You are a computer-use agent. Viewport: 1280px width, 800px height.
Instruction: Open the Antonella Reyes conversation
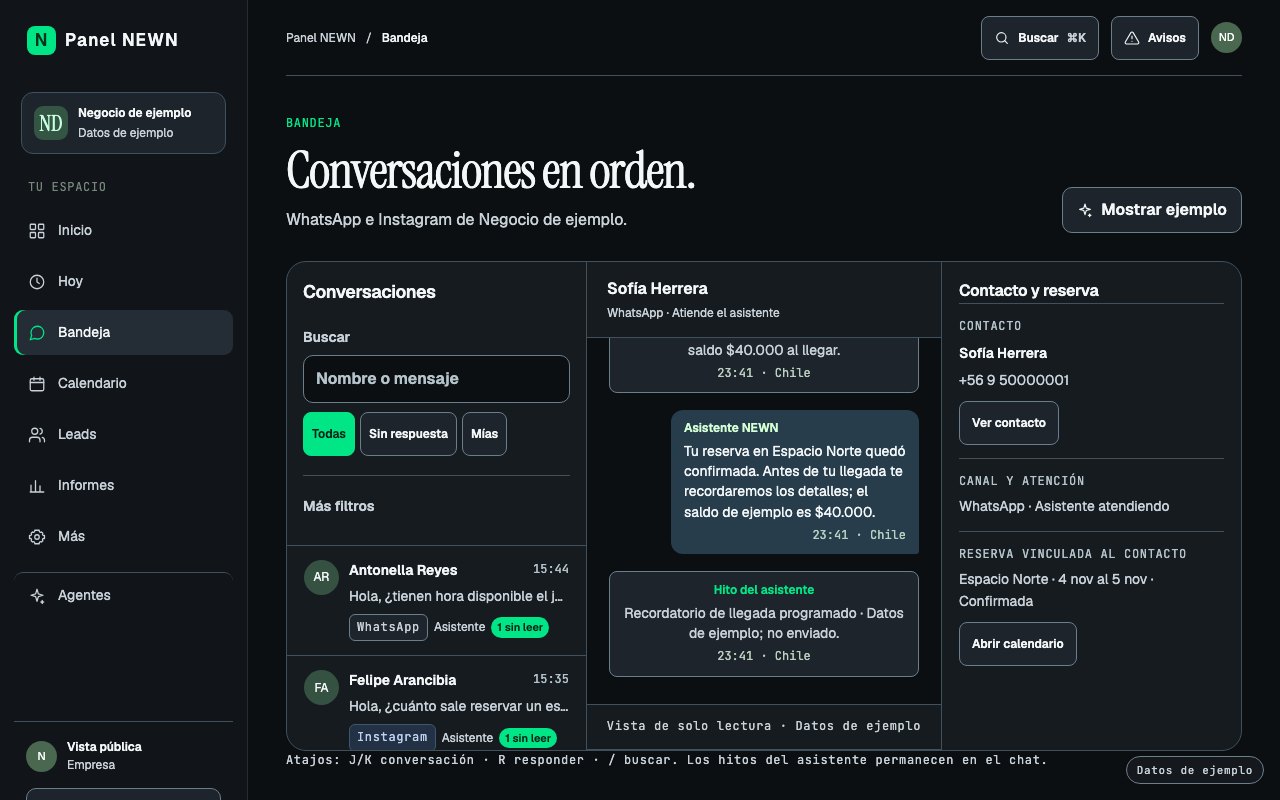pyautogui.click(x=436, y=600)
